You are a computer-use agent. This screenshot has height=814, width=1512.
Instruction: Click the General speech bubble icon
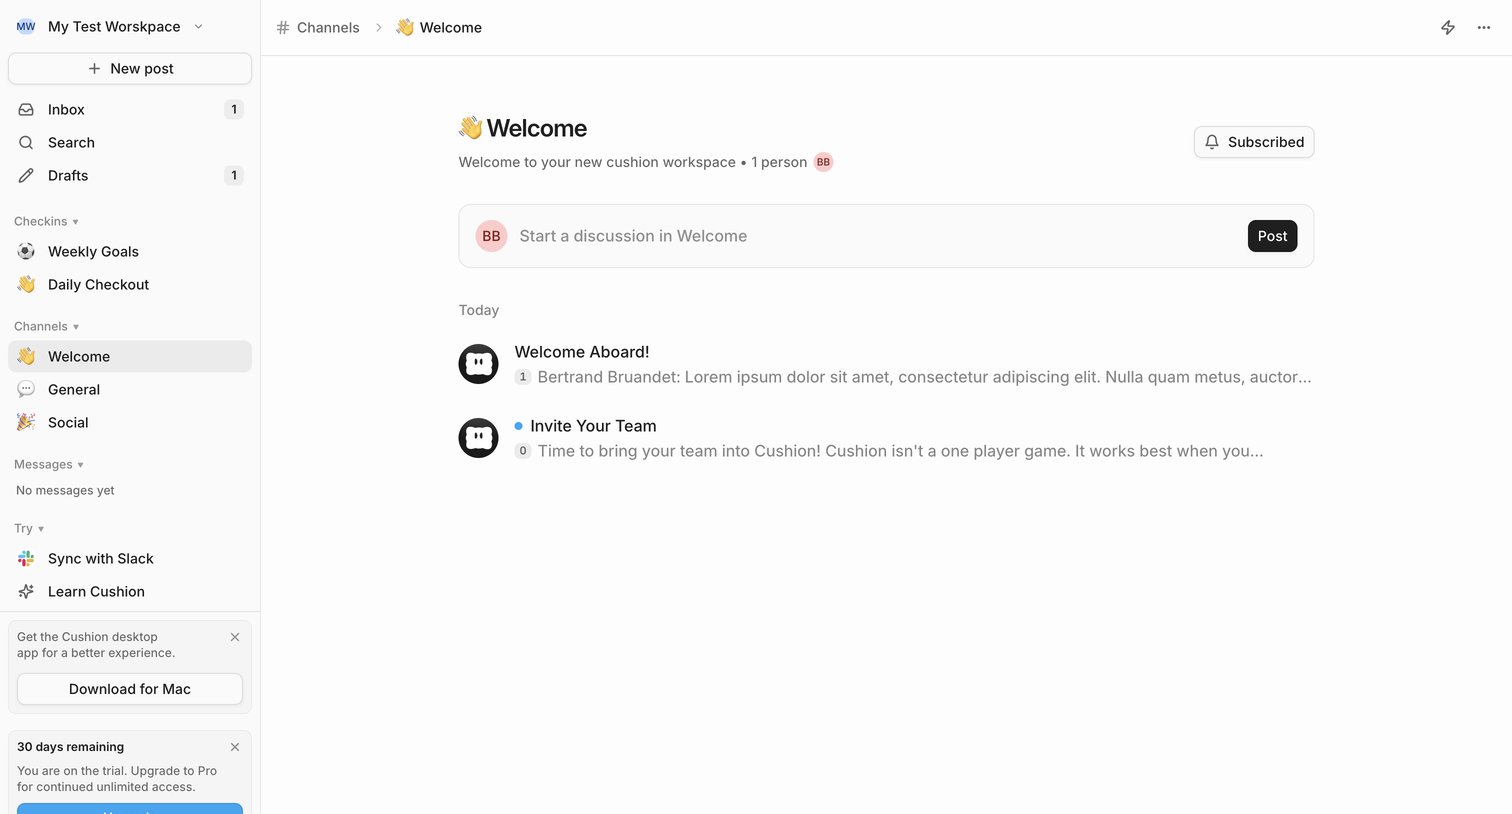pos(26,390)
